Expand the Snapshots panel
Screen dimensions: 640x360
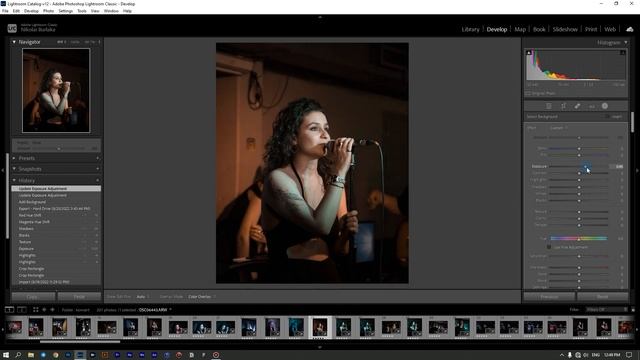pos(14,169)
